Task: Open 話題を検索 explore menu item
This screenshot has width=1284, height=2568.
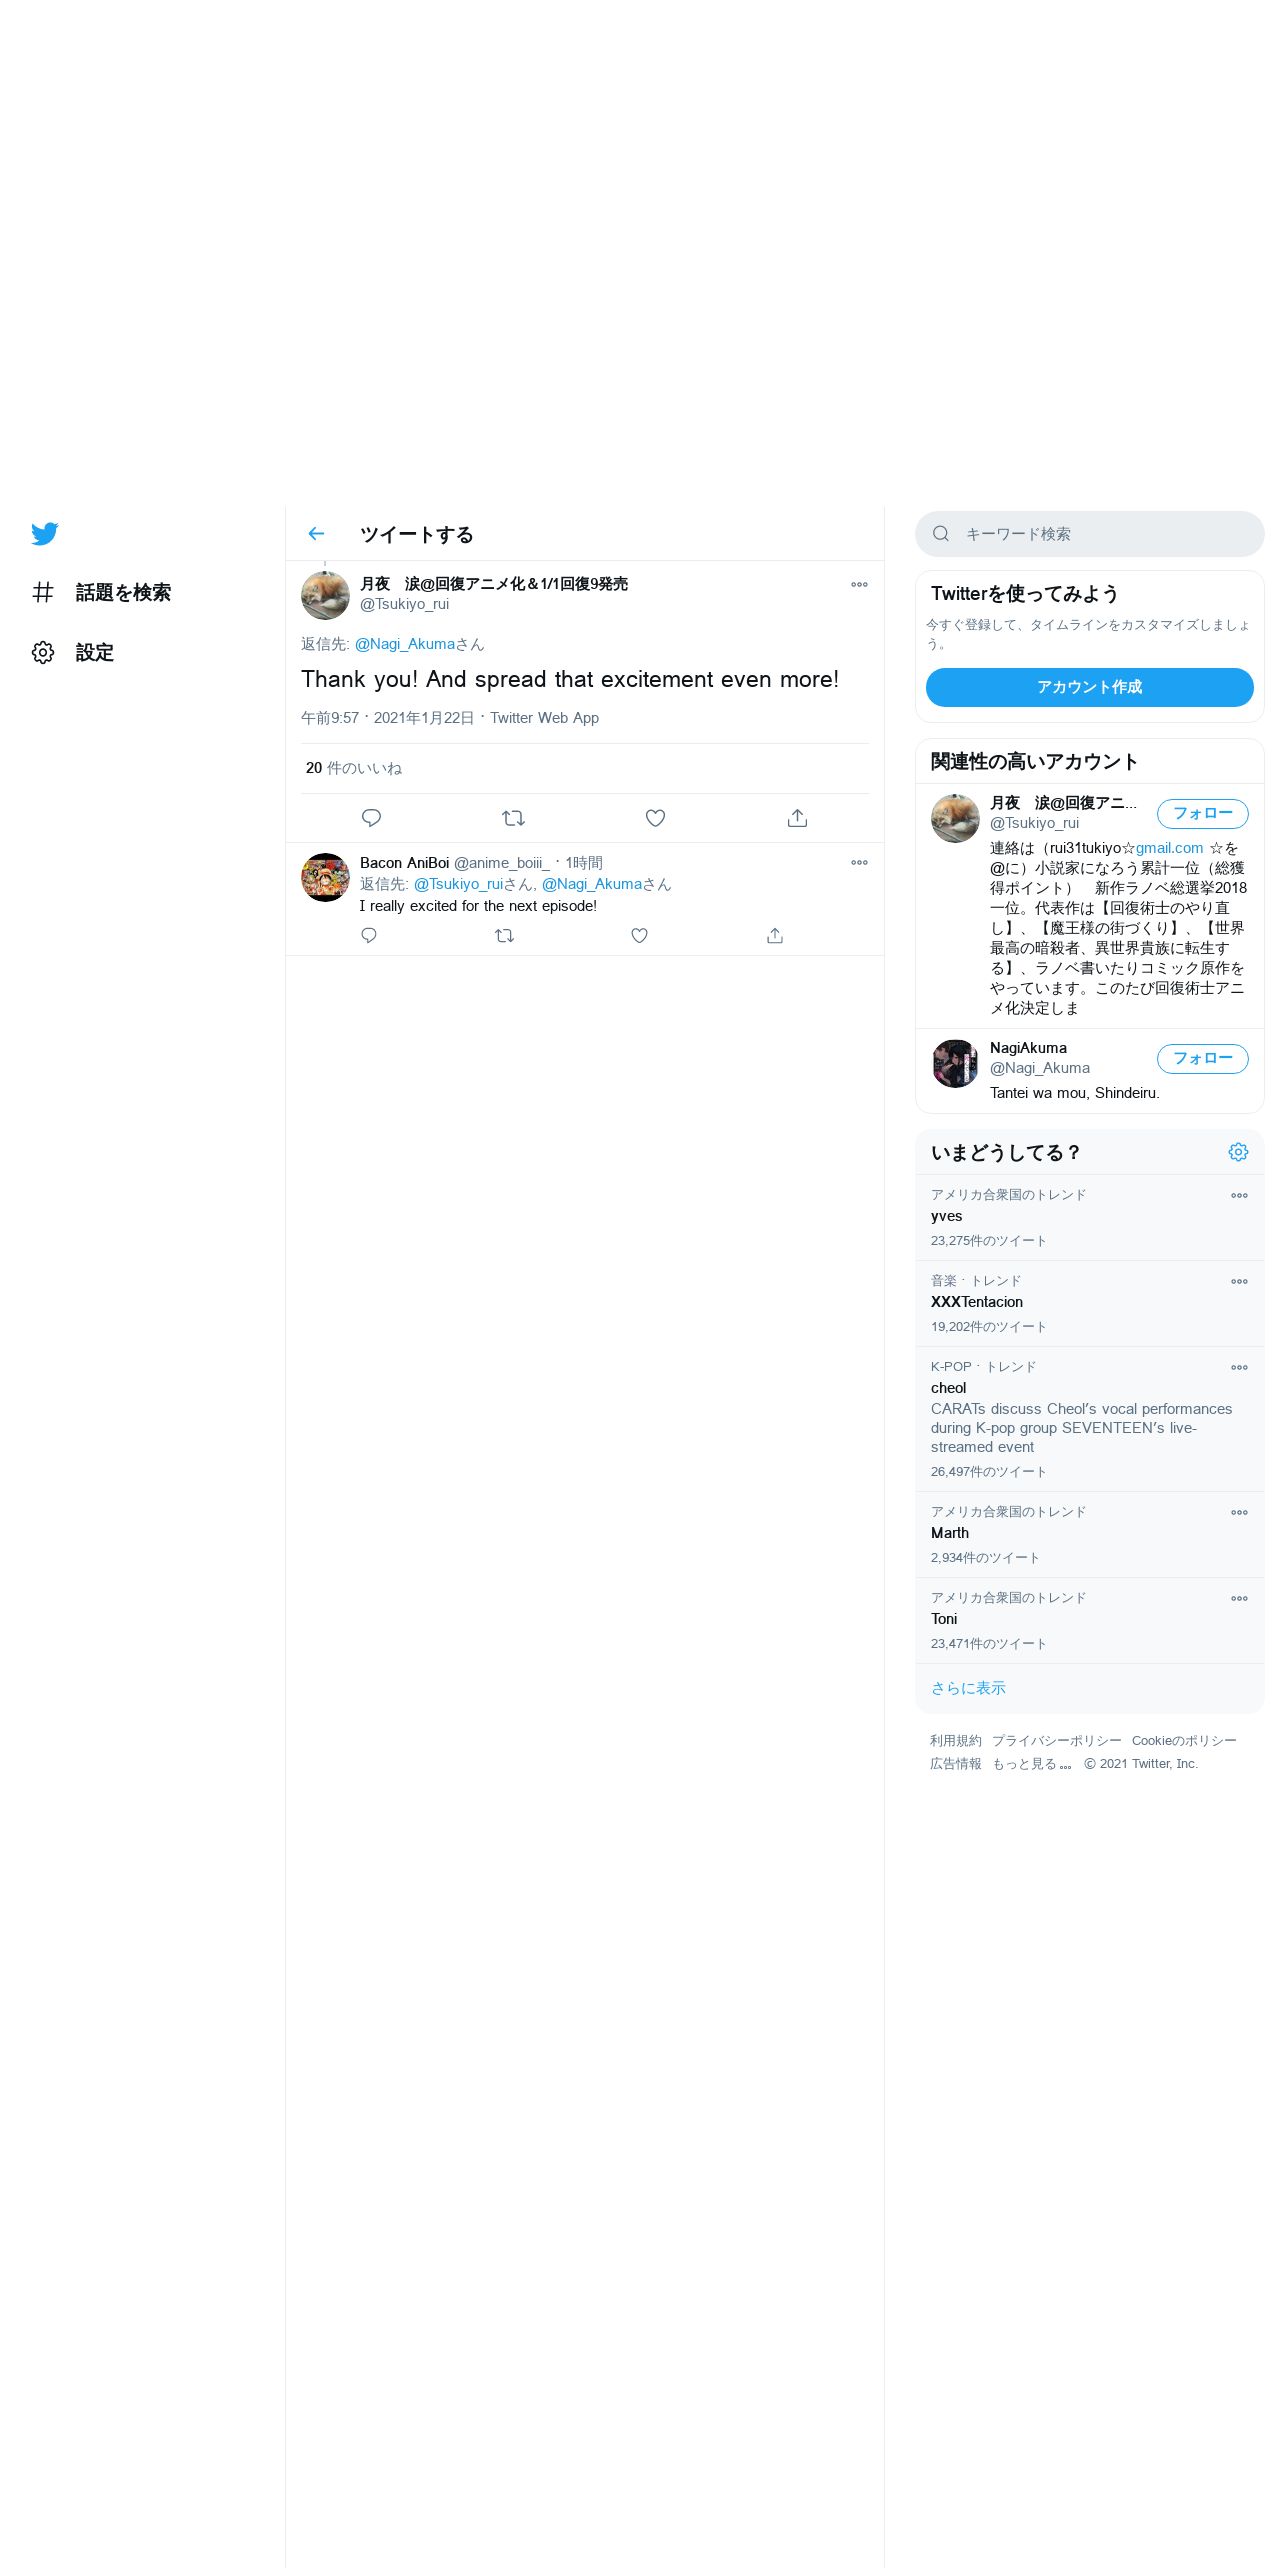Action: click(x=101, y=593)
